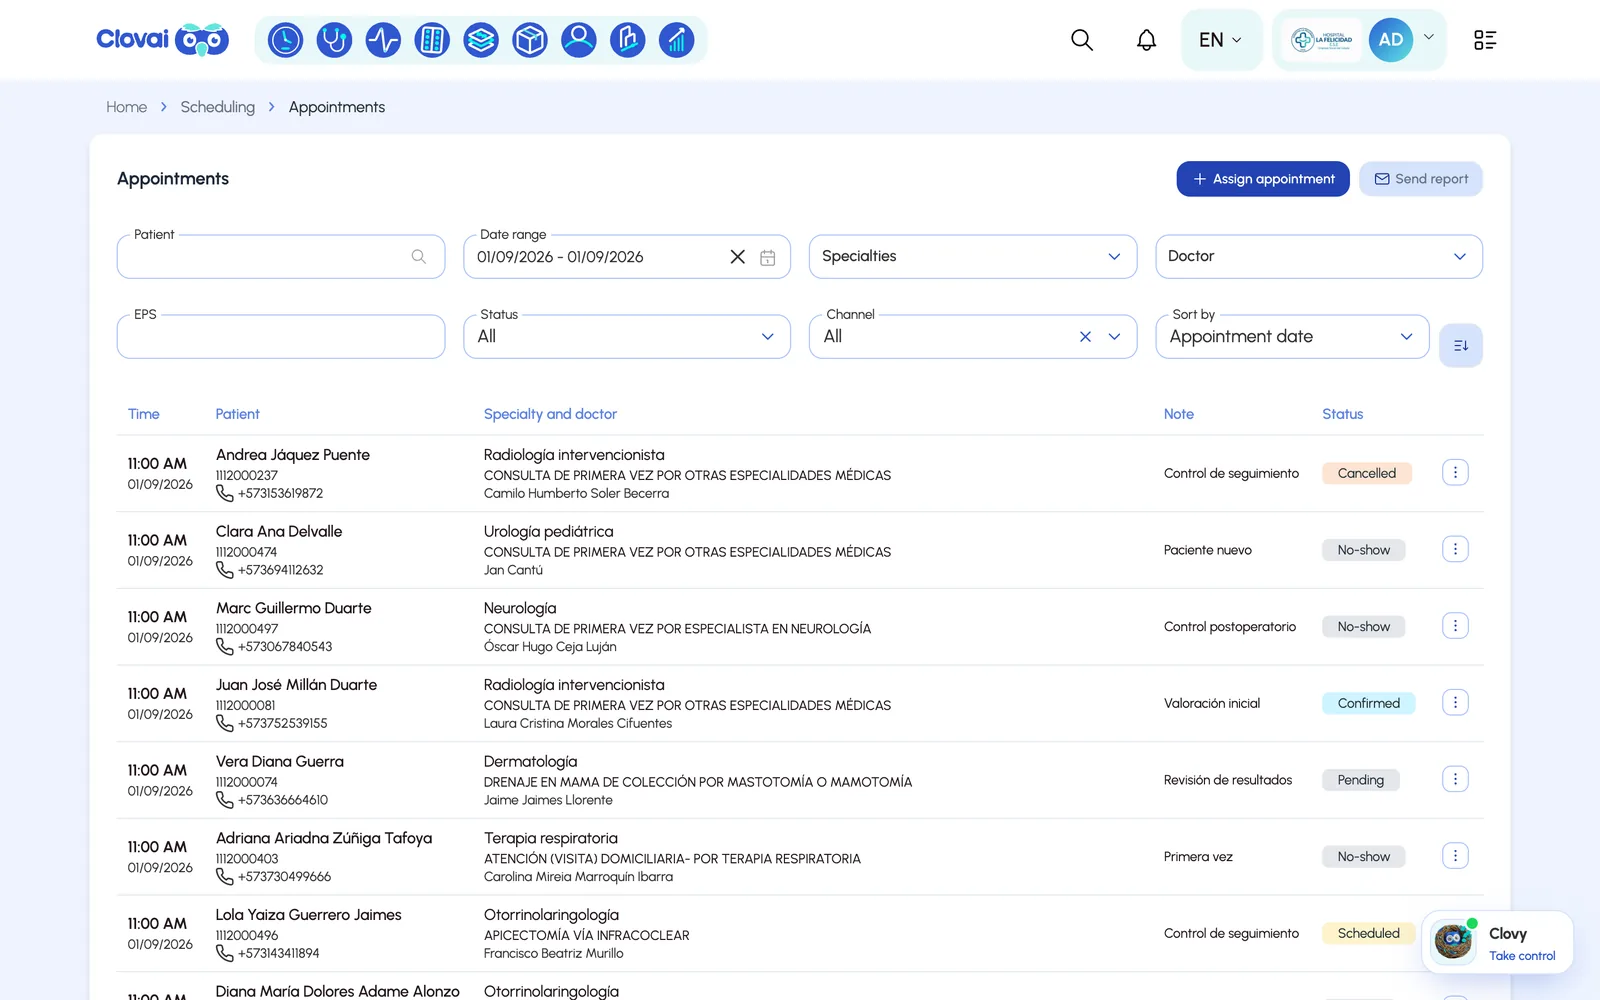This screenshot has height=1000, width=1600.
Task: Click the Pending status badge
Action: pos(1361,780)
